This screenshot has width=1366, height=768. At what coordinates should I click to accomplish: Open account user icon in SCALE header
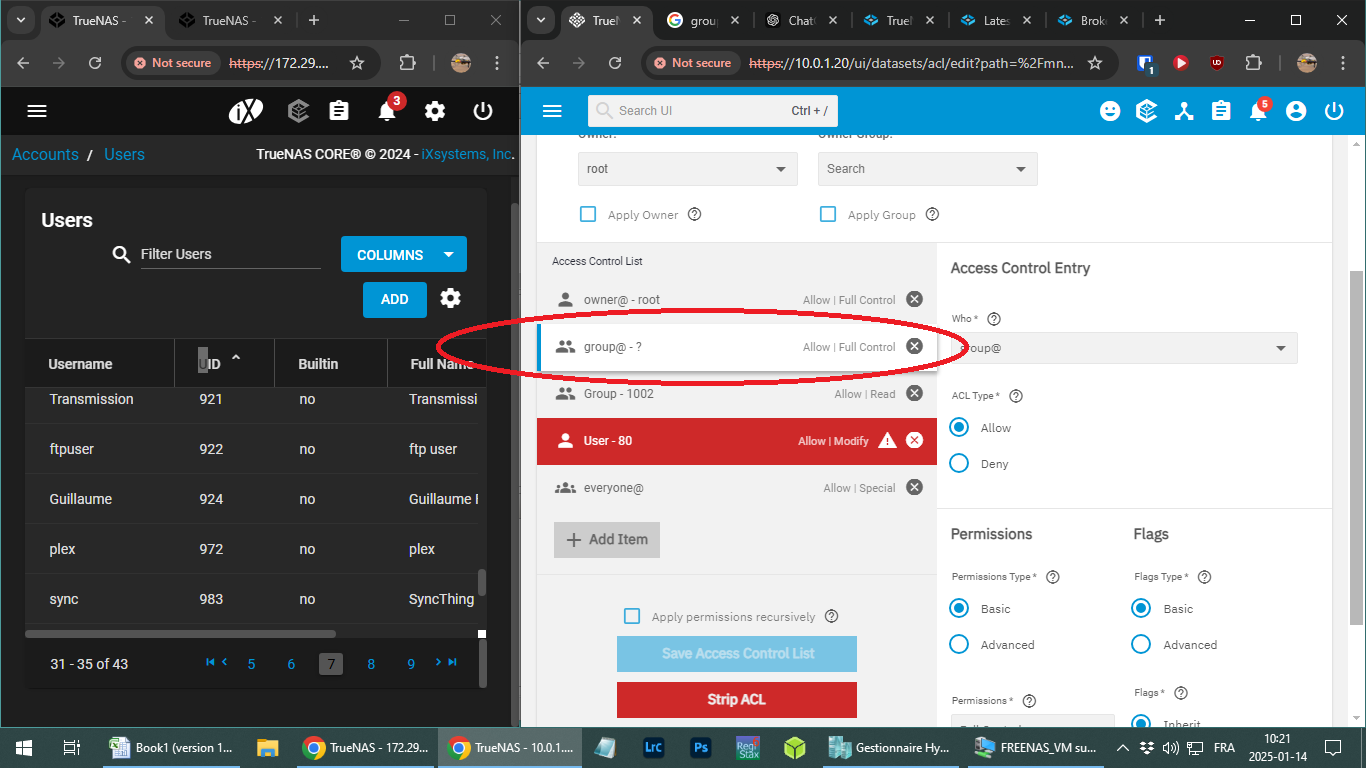pyautogui.click(x=1296, y=111)
